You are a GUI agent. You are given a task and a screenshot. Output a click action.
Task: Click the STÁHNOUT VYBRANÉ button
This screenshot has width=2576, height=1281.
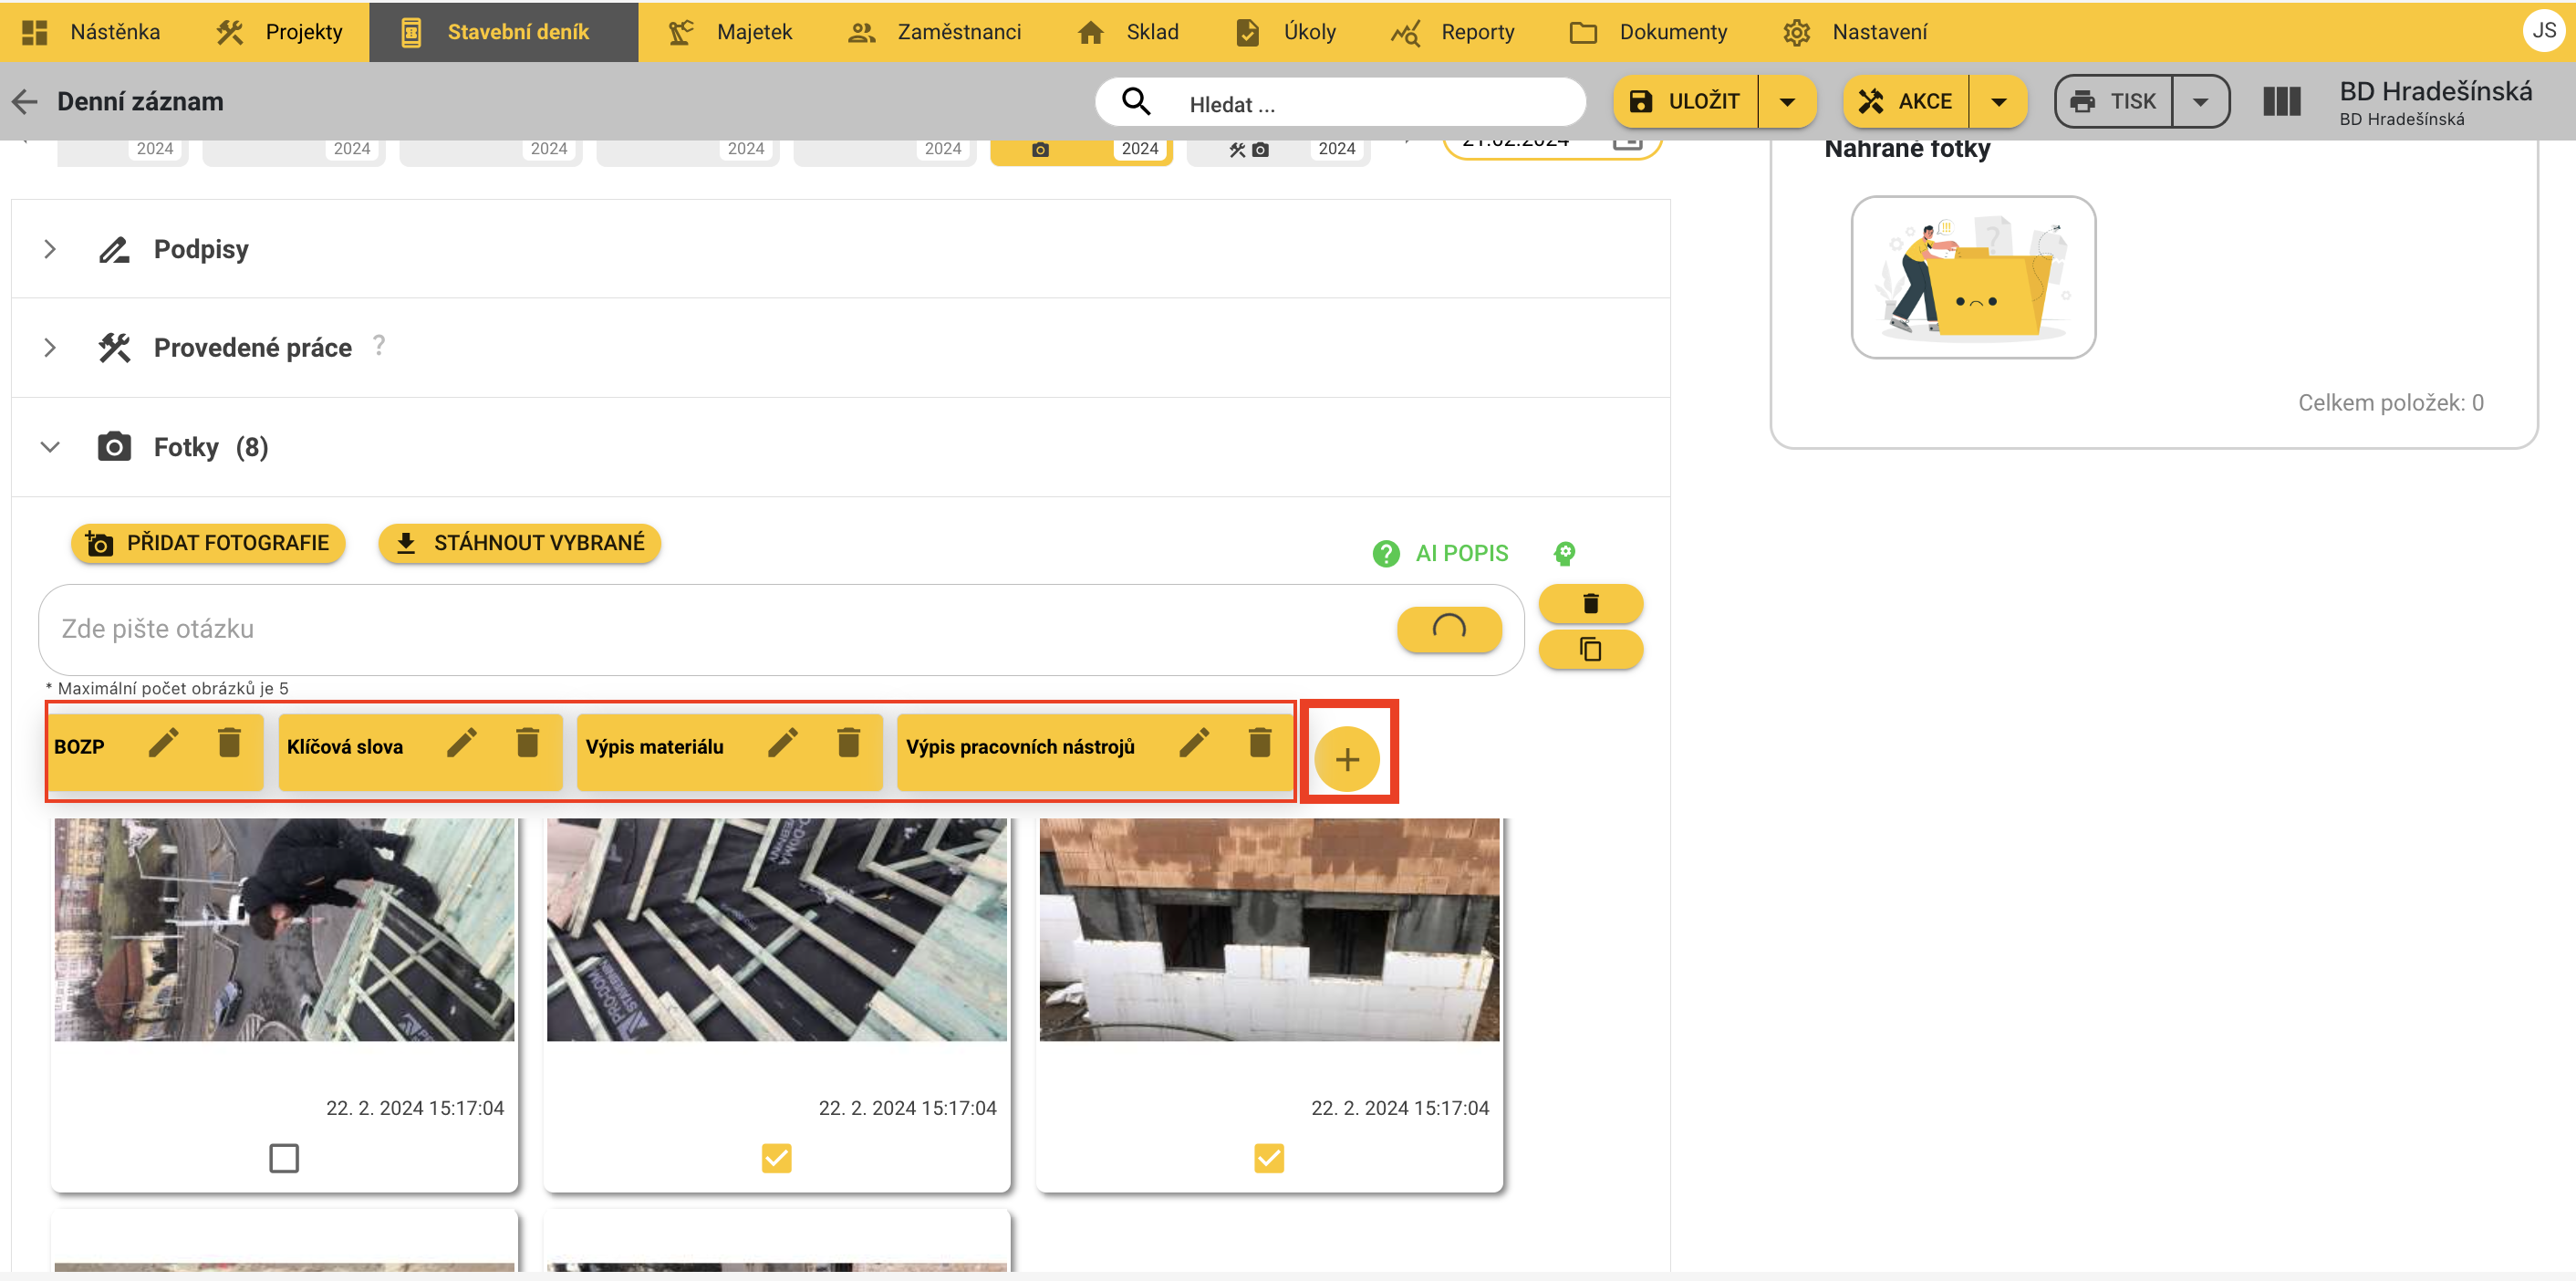pos(519,543)
